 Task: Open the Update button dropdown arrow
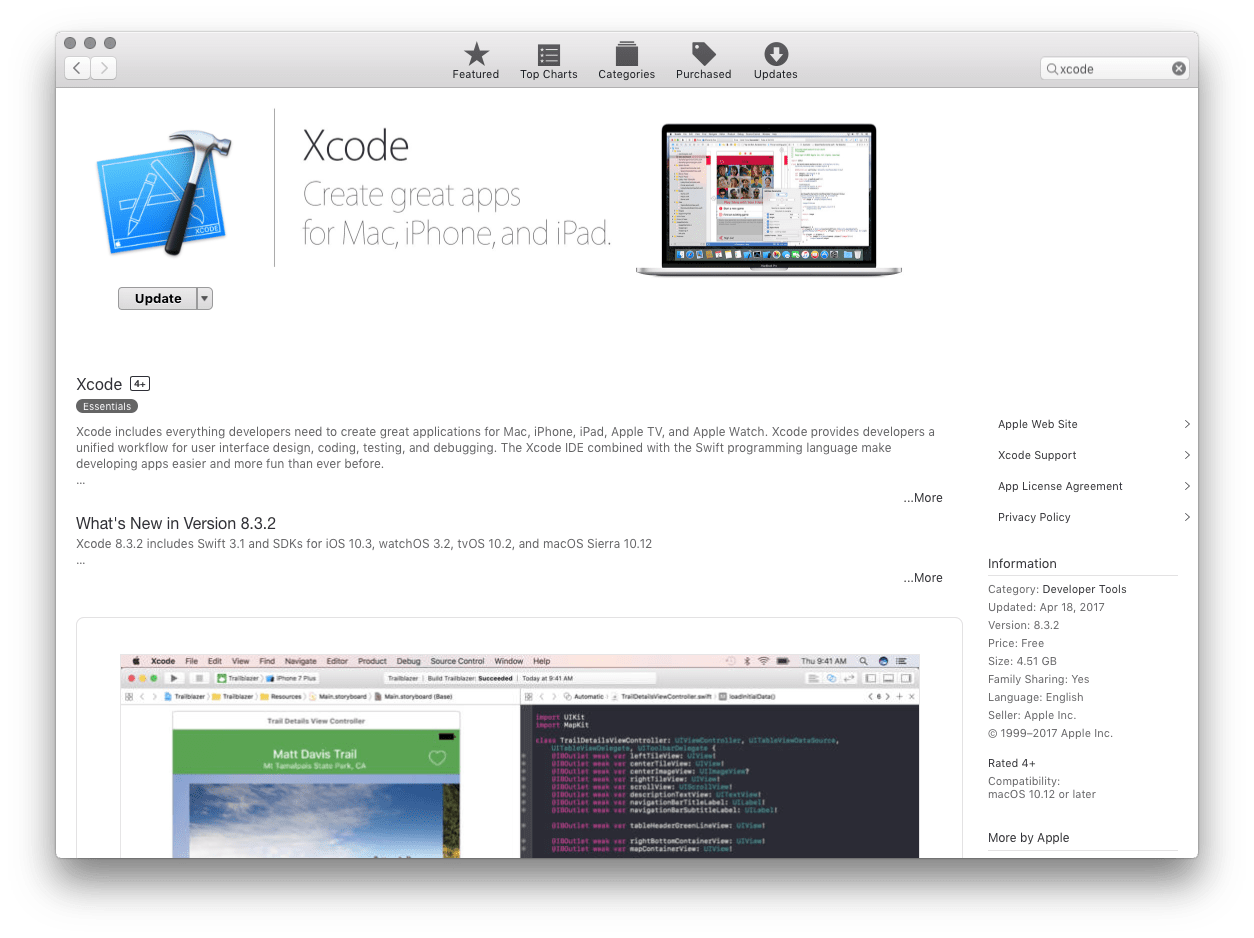203,298
